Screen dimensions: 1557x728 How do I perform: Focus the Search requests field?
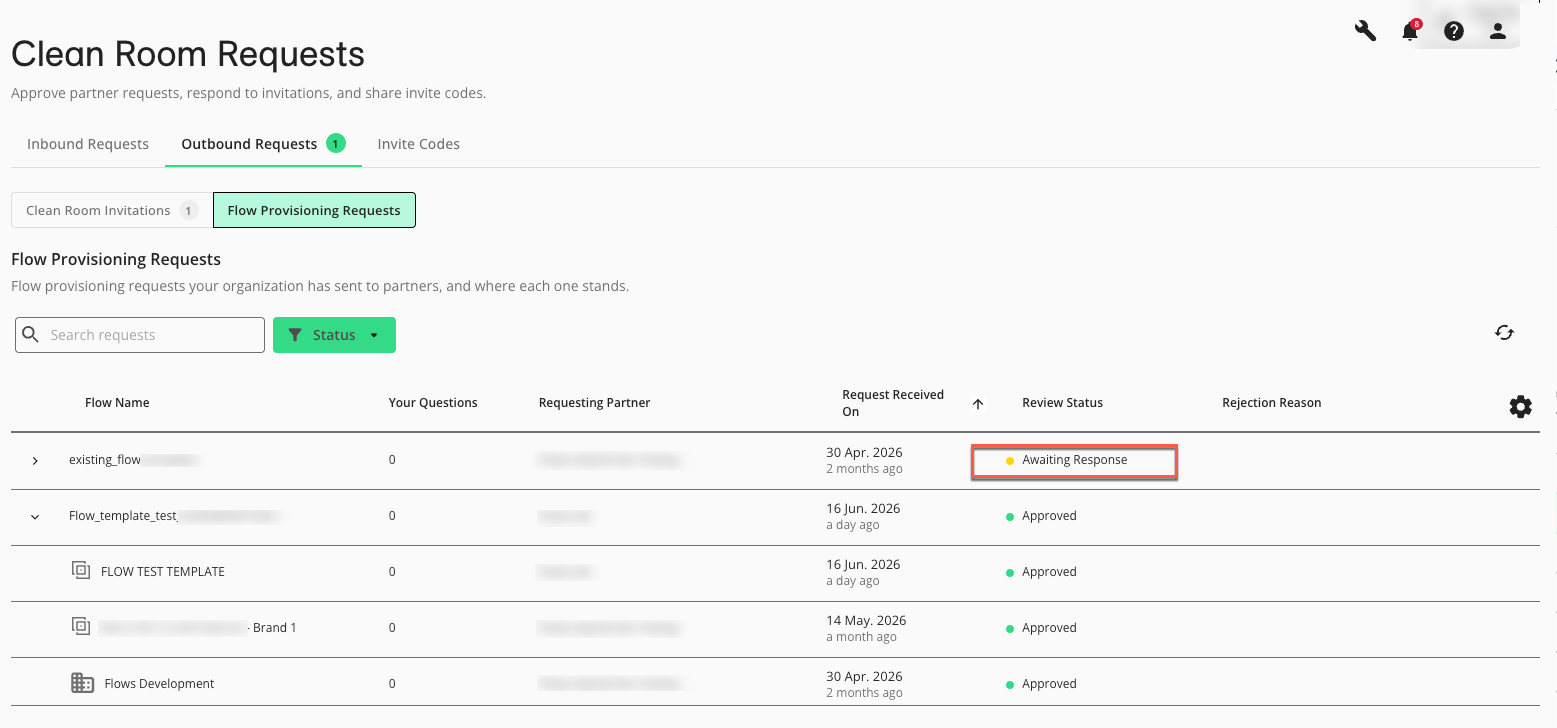140,335
